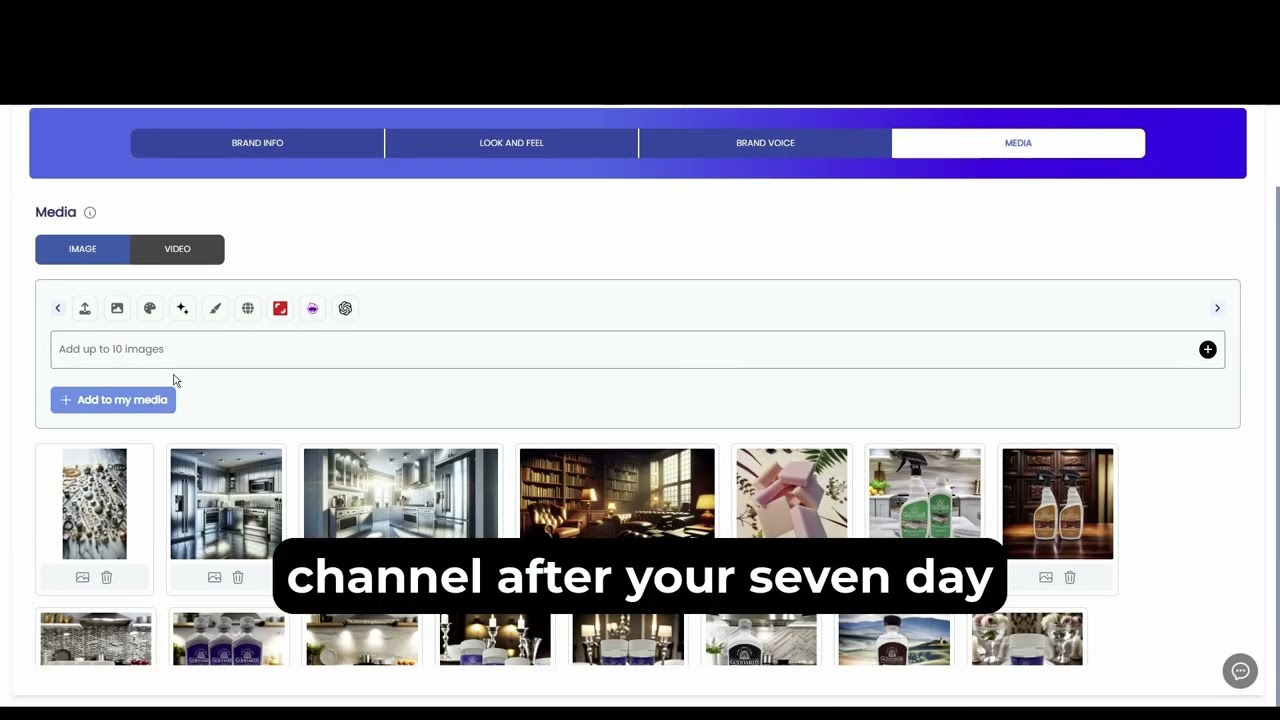
Task: Click the AI sparkles generate icon
Action: point(182,308)
